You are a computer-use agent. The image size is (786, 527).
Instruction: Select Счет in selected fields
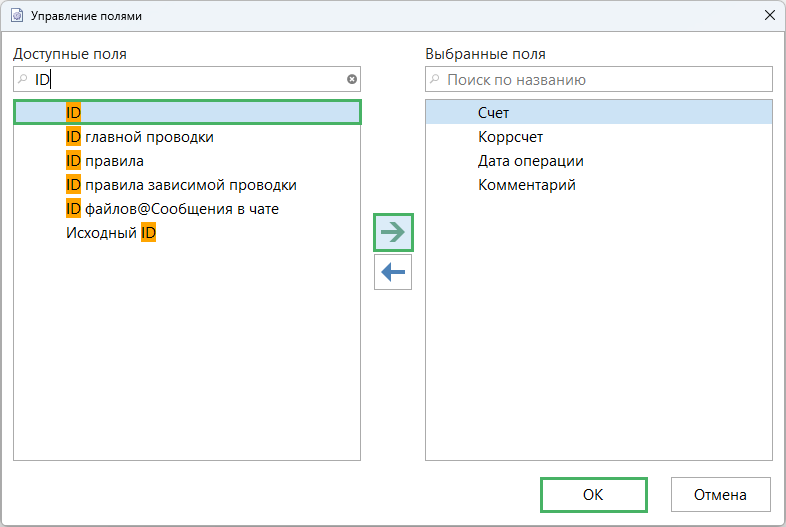[x=493, y=112]
